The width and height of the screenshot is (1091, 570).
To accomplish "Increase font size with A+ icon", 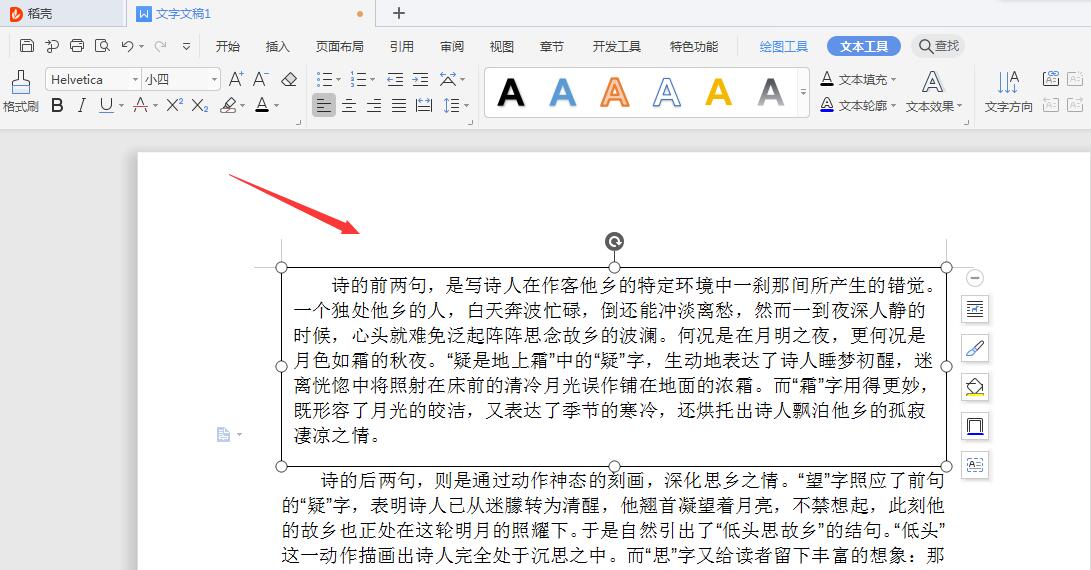I will pos(237,79).
